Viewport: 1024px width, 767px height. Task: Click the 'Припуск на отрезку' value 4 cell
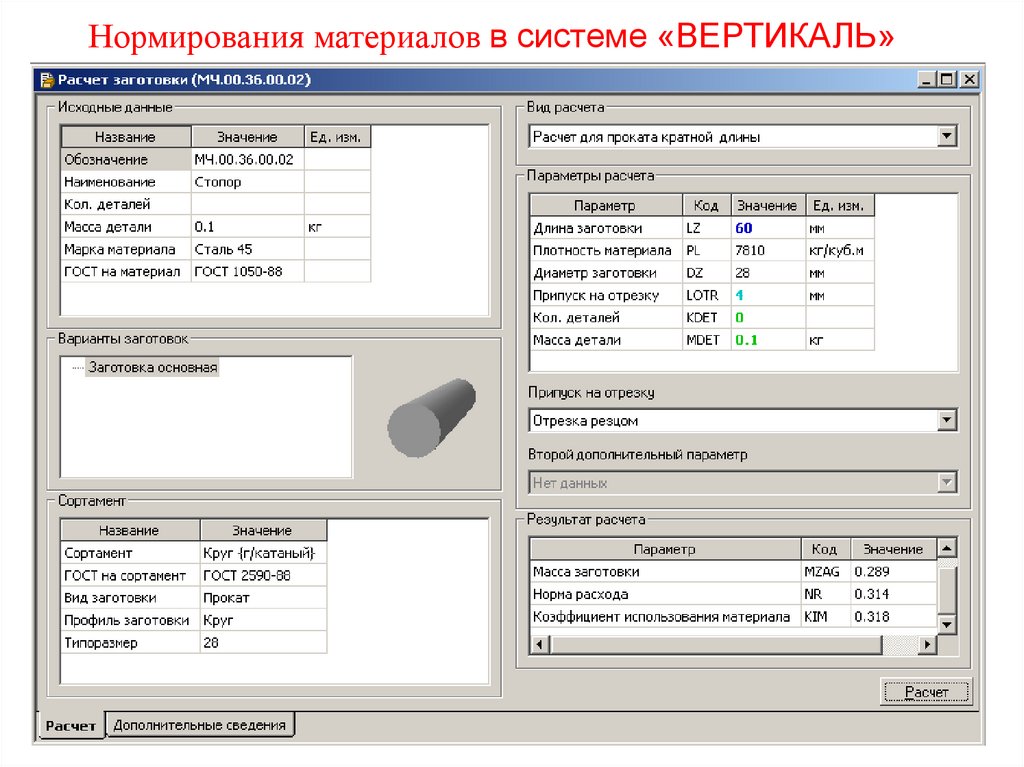(x=769, y=295)
